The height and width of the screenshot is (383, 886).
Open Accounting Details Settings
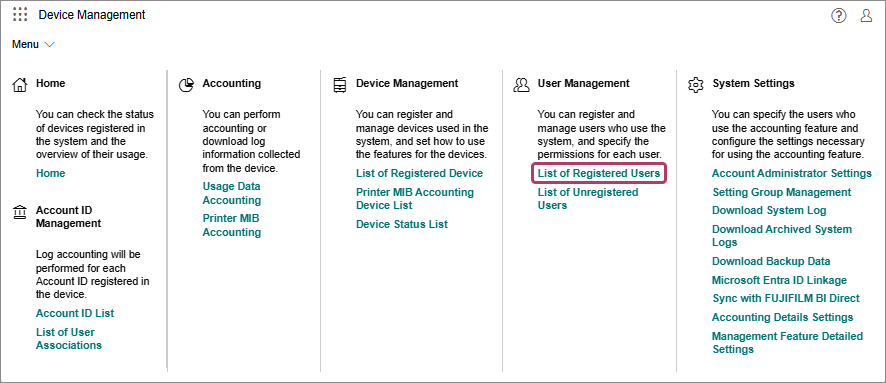point(782,317)
